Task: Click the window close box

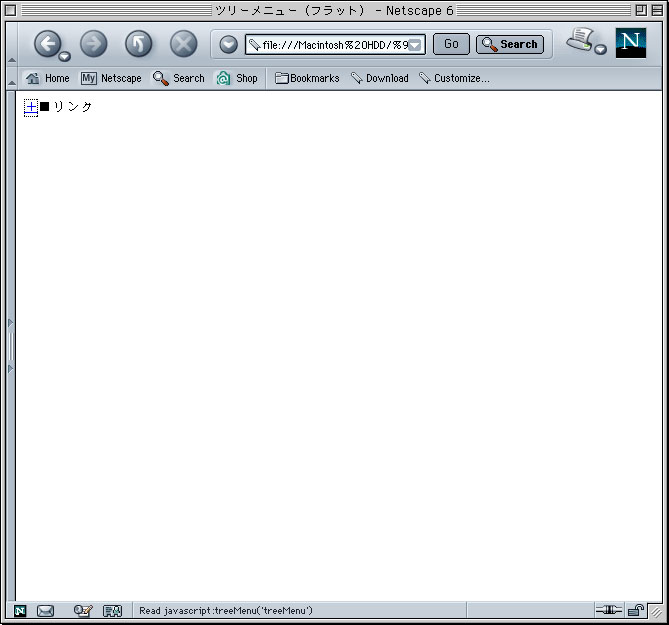Action: [10, 10]
